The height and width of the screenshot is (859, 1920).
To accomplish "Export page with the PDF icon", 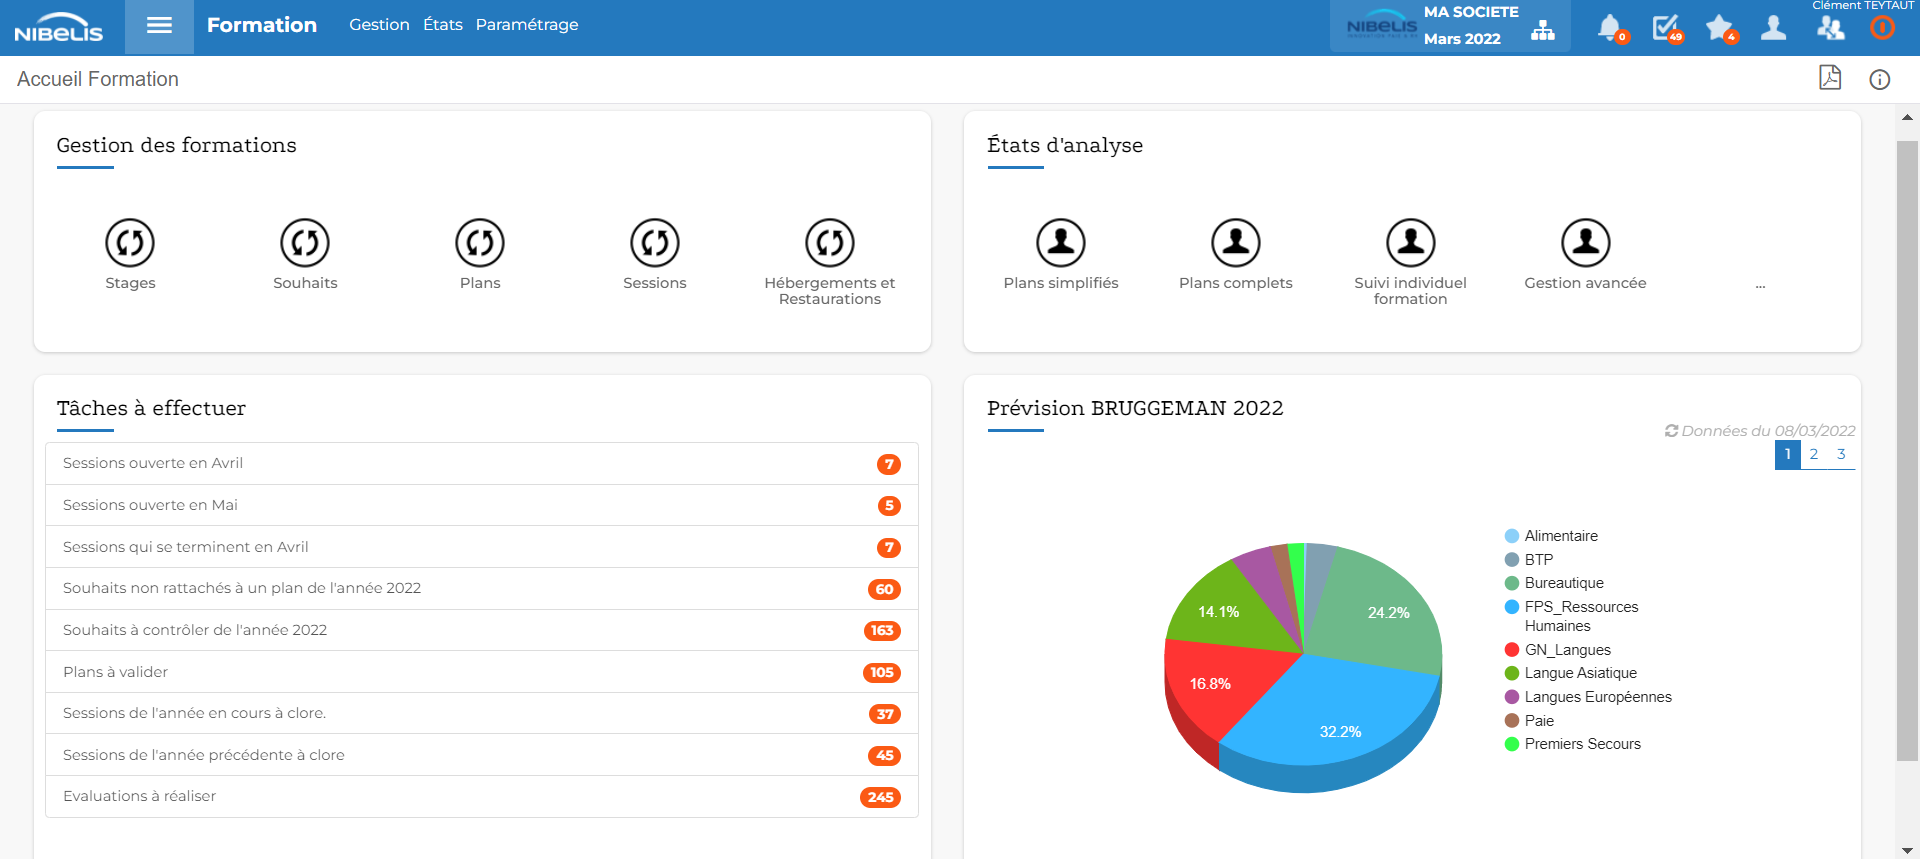I will (x=1829, y=78).
